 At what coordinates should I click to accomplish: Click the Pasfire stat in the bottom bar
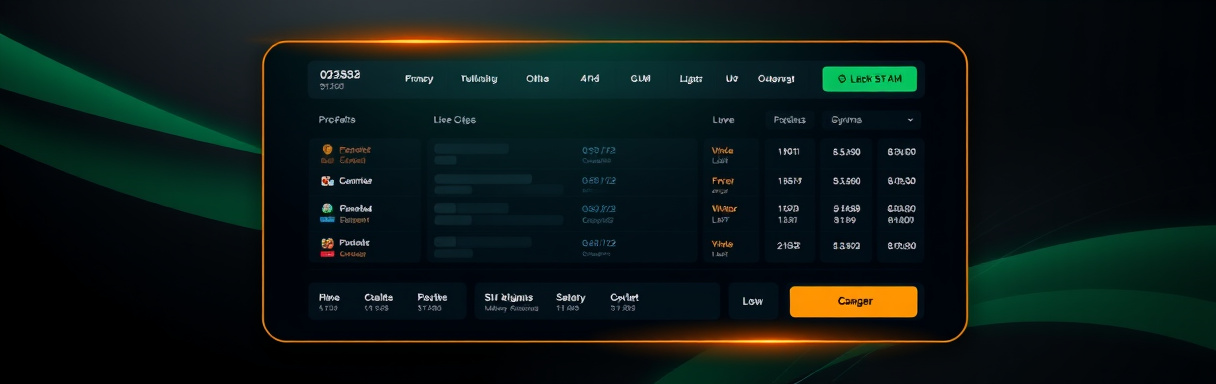(x=432, y=297)
